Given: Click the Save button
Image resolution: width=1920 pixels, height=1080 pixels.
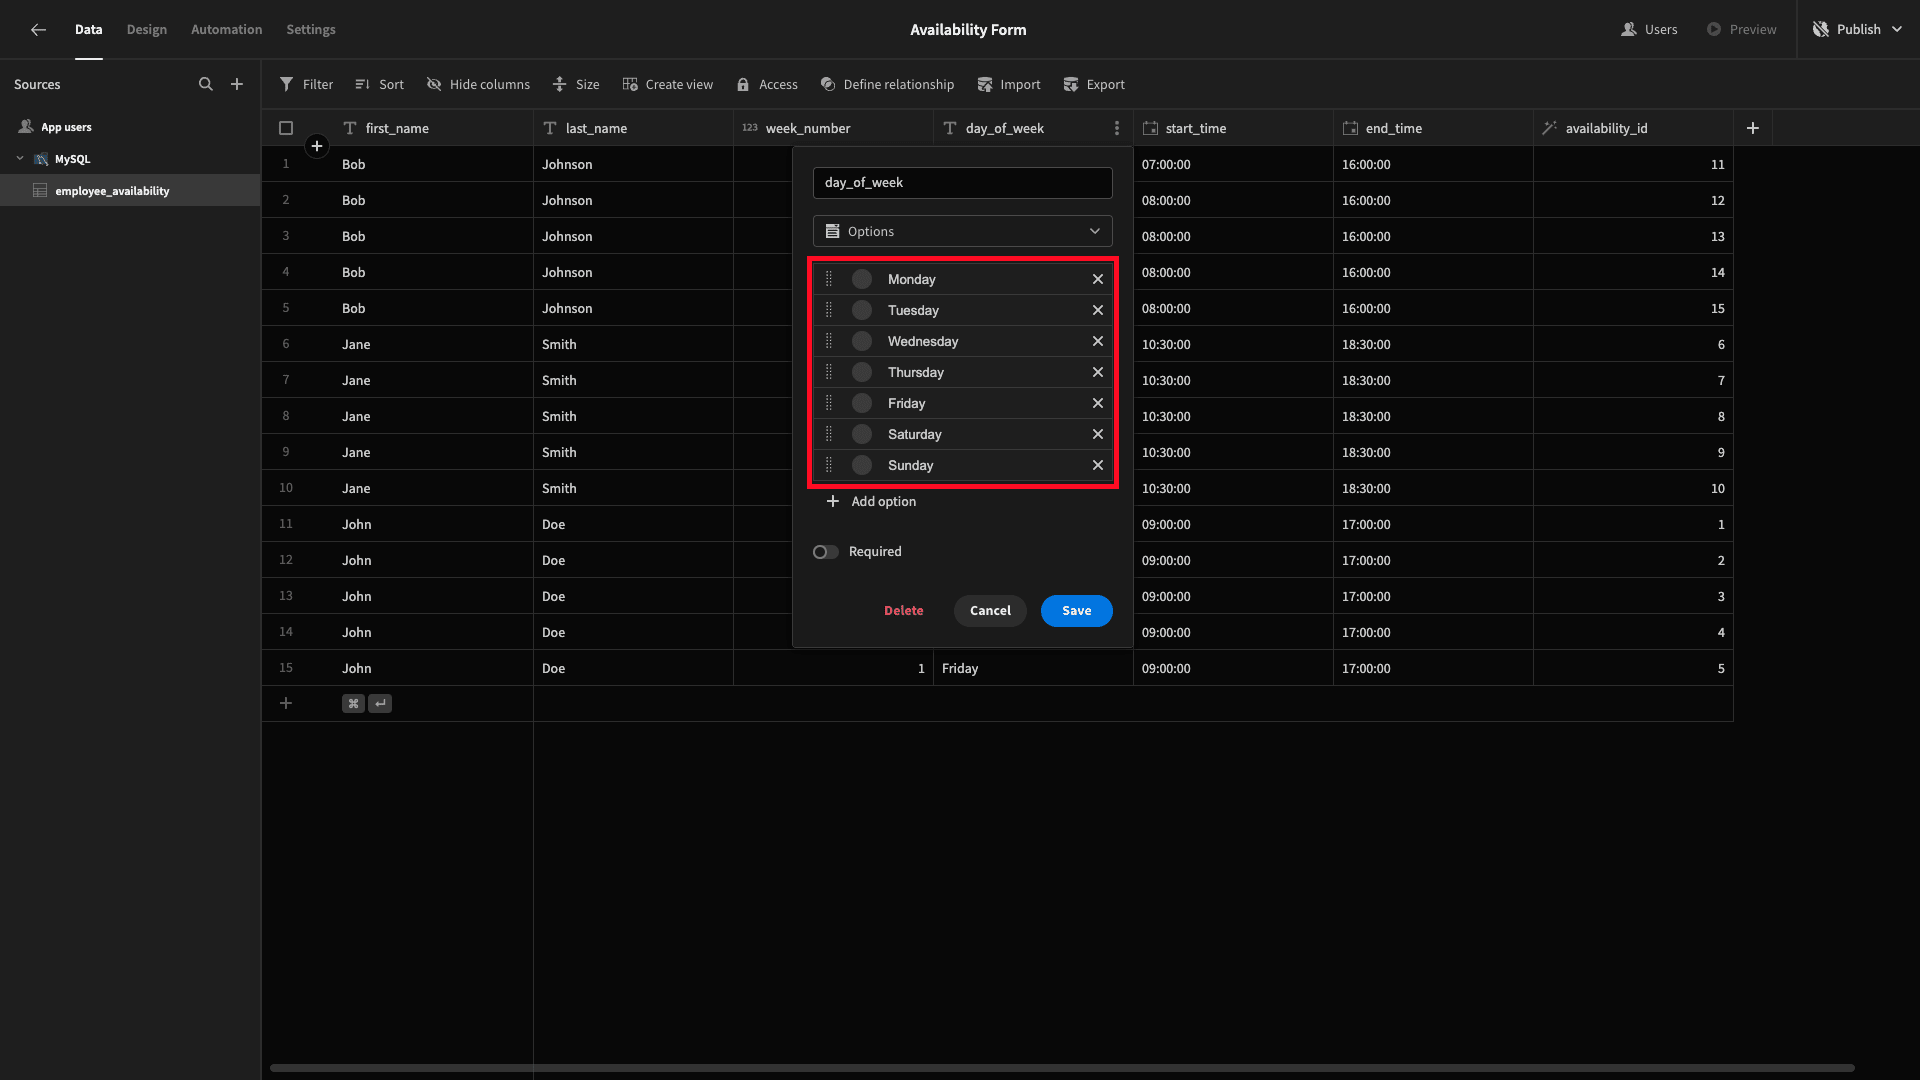Looking at the screenshot, I should pos(1077,611).
